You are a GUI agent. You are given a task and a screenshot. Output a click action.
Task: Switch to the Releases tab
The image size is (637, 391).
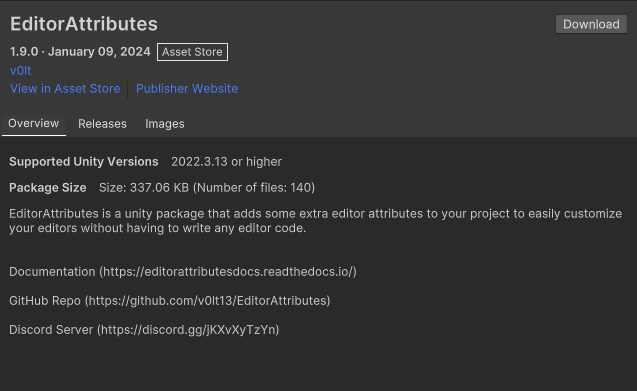click(102, 124)
